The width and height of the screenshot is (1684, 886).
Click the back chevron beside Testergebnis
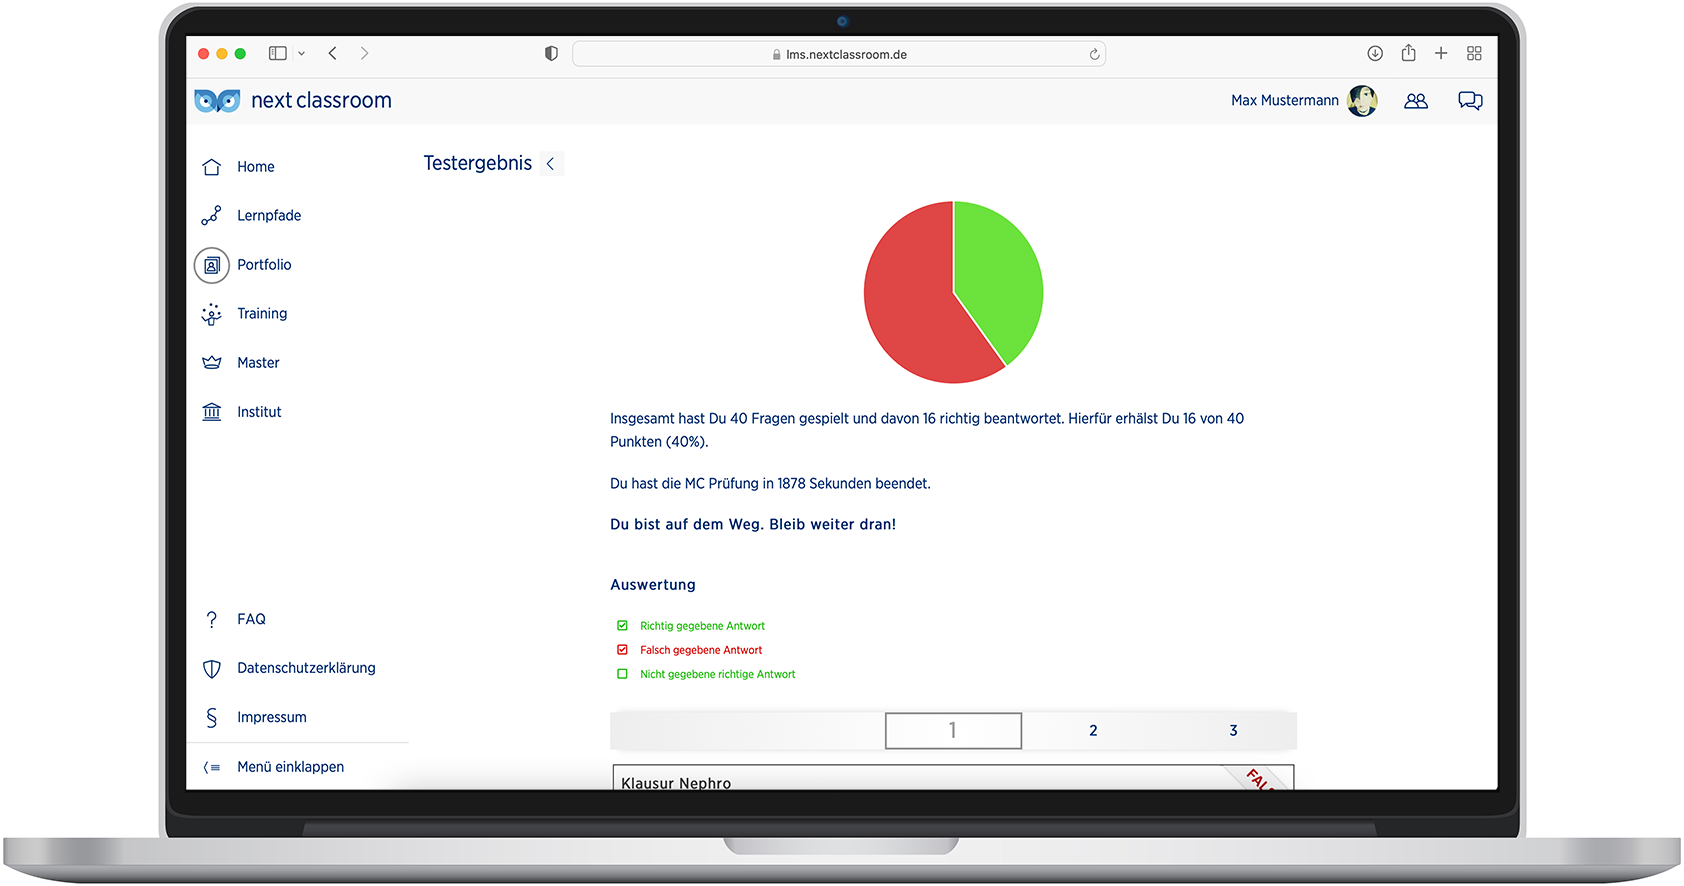[x=551, y=164]
